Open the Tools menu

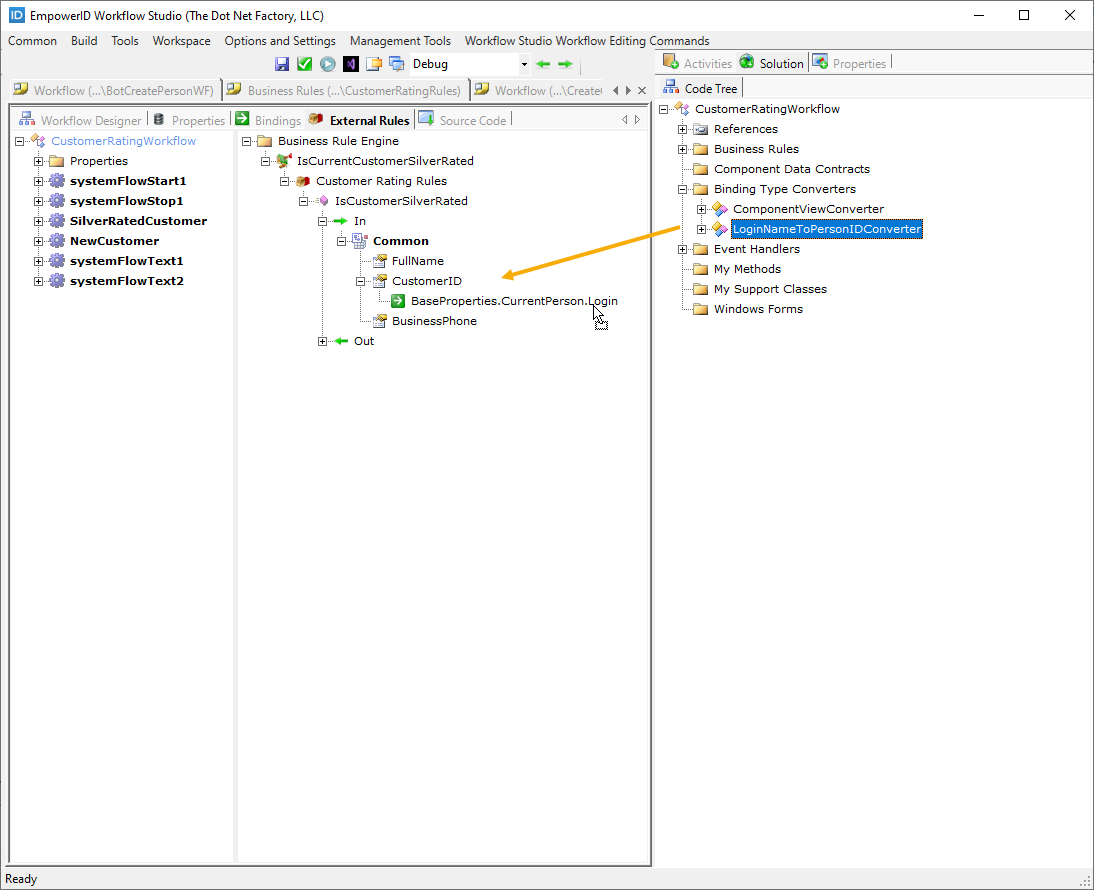tap(125, 40)
